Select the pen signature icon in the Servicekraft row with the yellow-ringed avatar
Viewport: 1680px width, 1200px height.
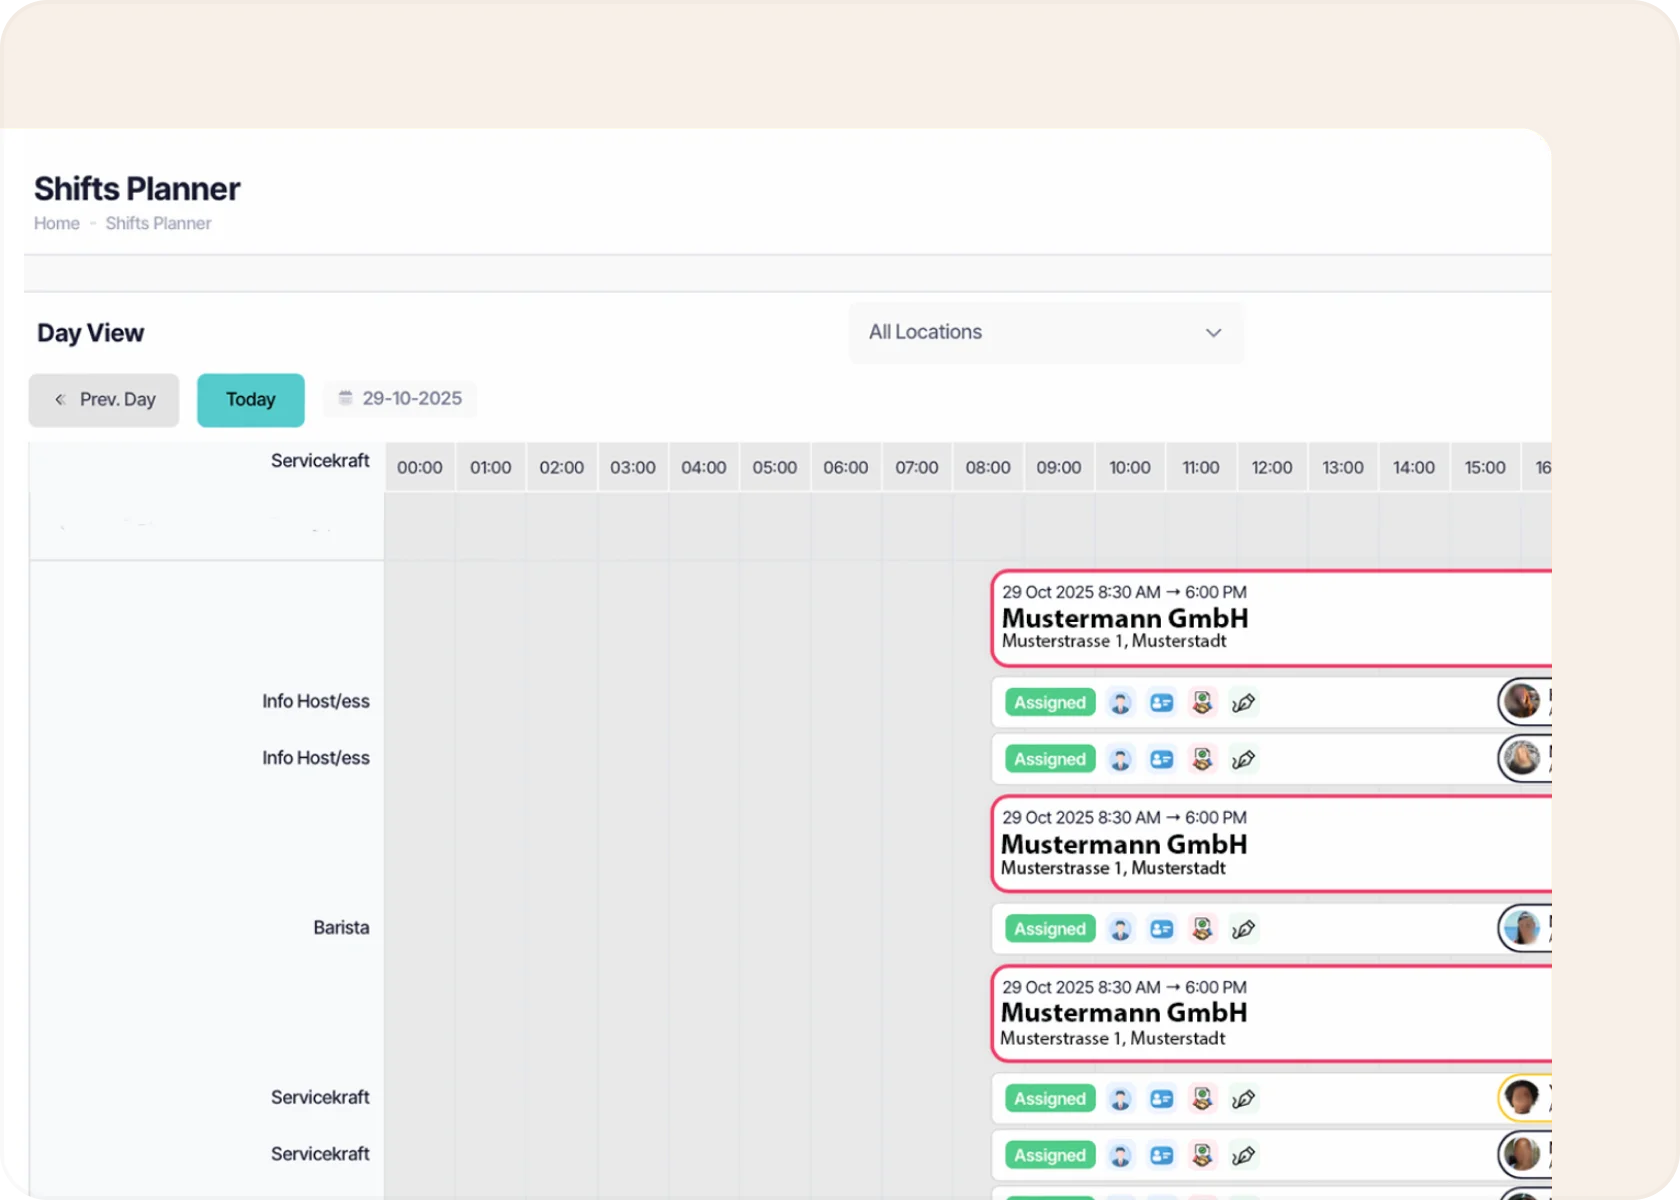point(1243,1099)
